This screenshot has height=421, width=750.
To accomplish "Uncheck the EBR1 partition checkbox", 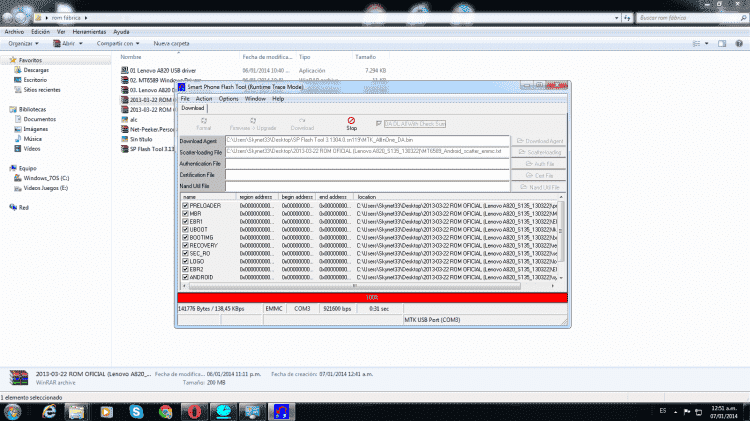I will coord(185,222).
